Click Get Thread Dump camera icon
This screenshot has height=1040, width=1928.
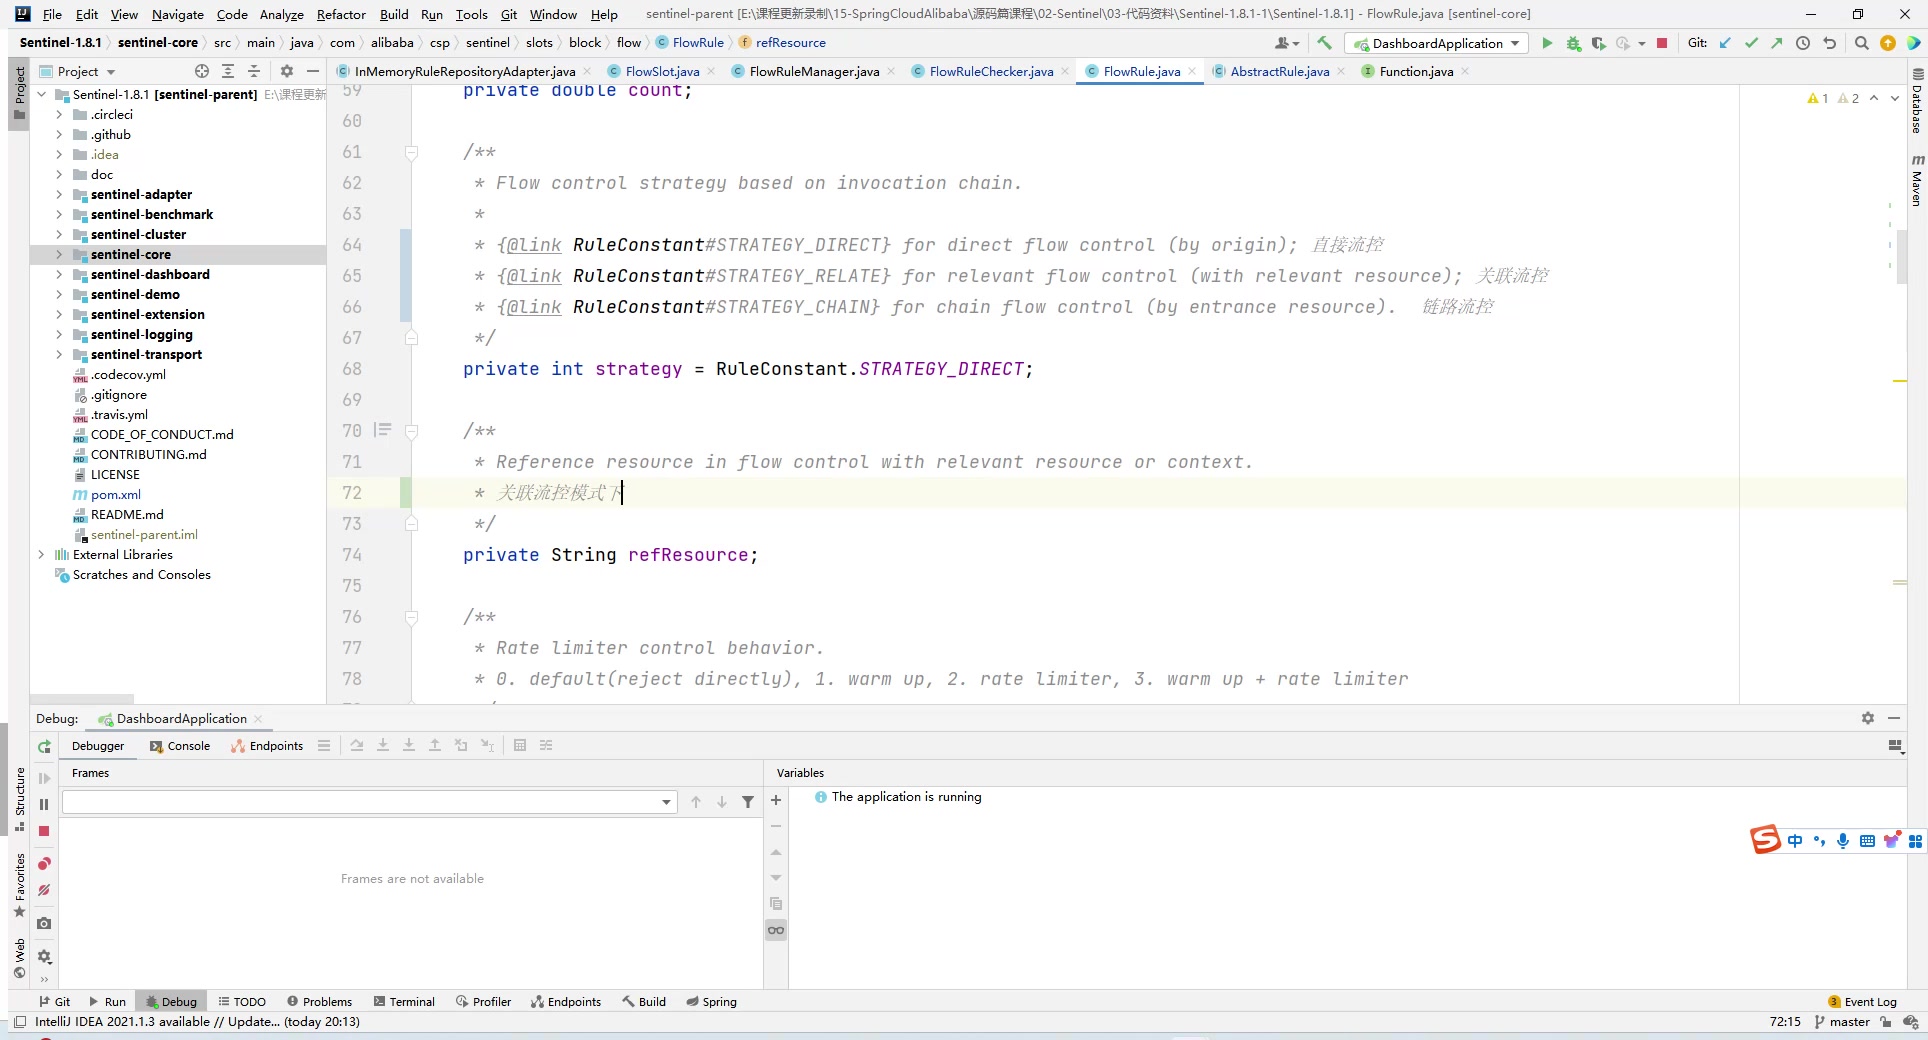coord(44,923)
